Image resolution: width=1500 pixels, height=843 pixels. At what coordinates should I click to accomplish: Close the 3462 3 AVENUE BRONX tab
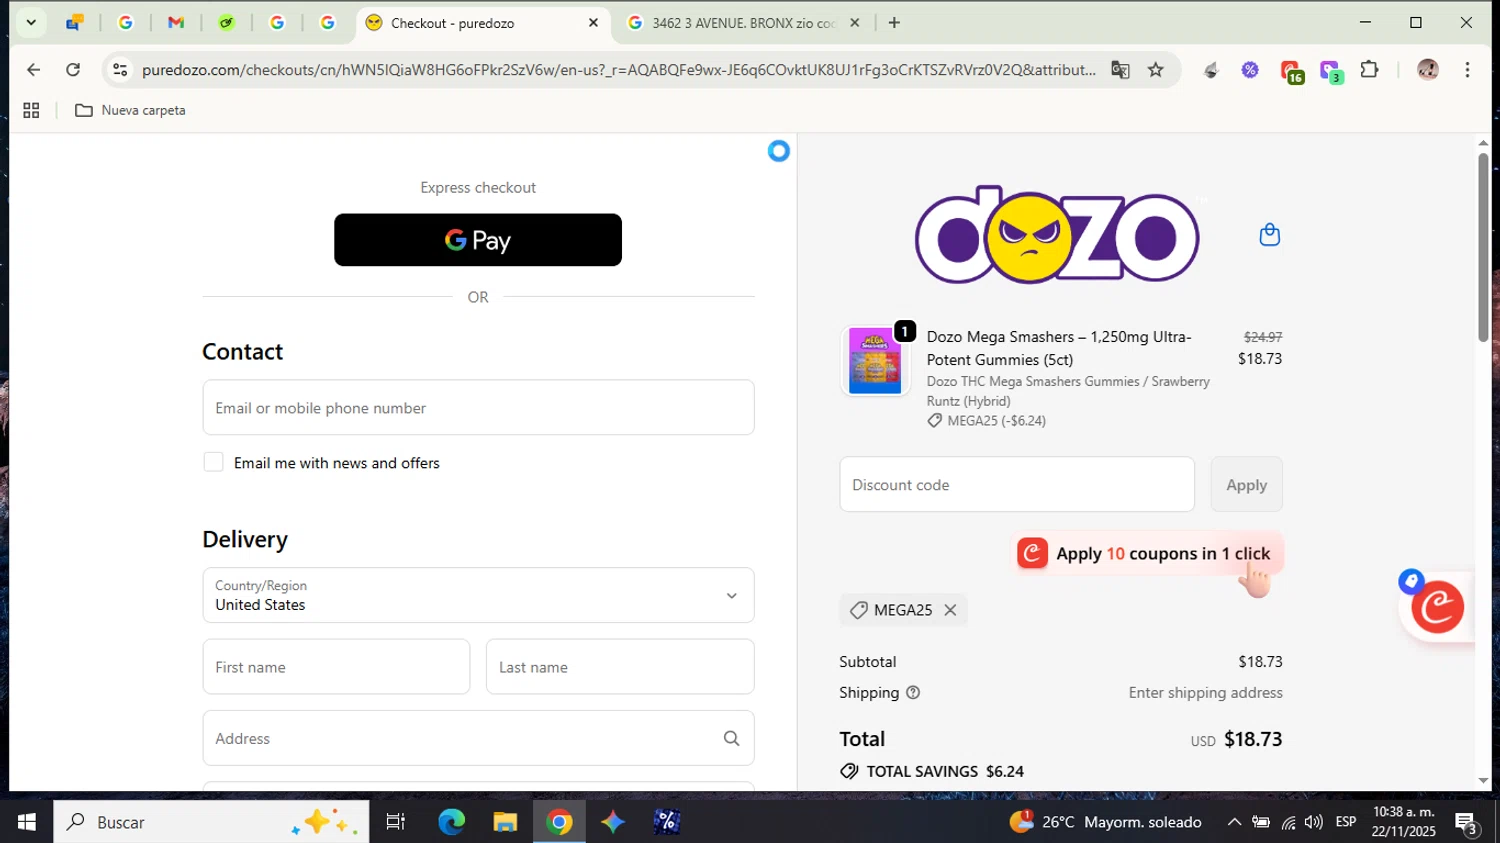(x=854, y=23)
